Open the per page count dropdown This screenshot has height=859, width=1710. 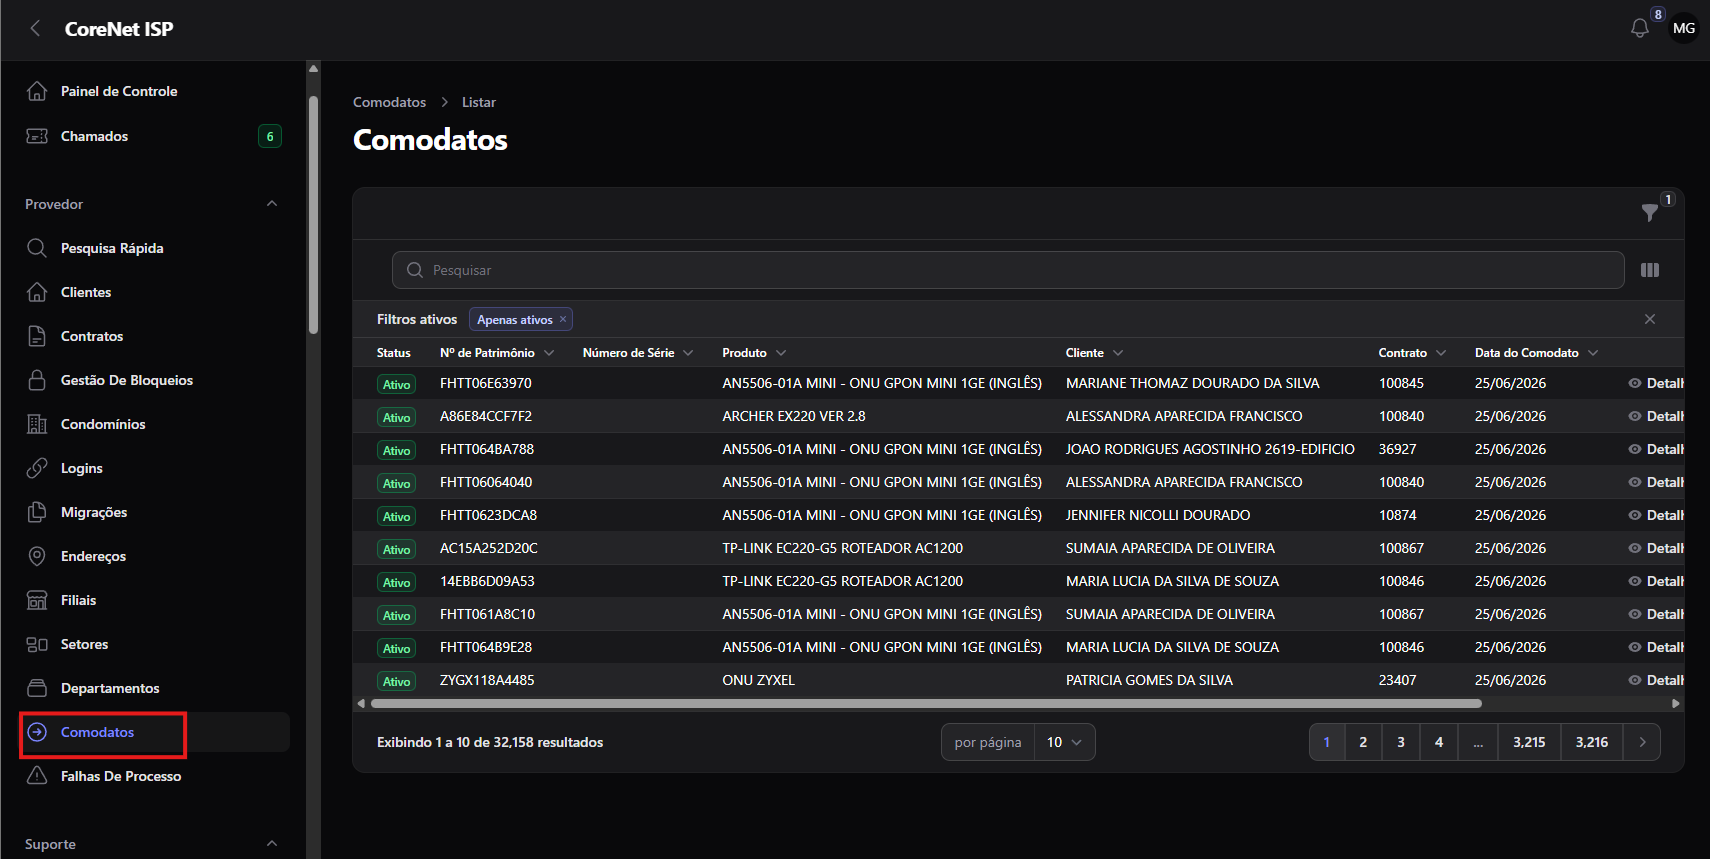(x=1064, y=742)
